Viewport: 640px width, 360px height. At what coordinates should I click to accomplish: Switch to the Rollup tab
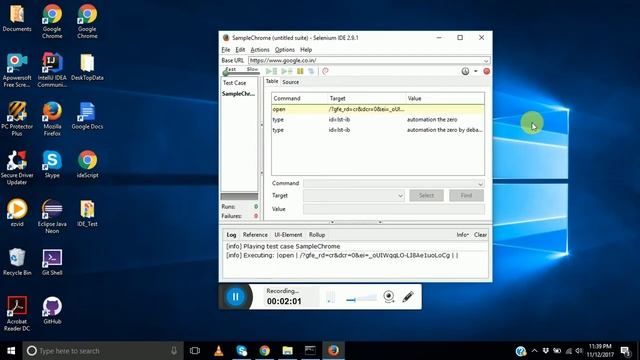click(x=317, y=235)
